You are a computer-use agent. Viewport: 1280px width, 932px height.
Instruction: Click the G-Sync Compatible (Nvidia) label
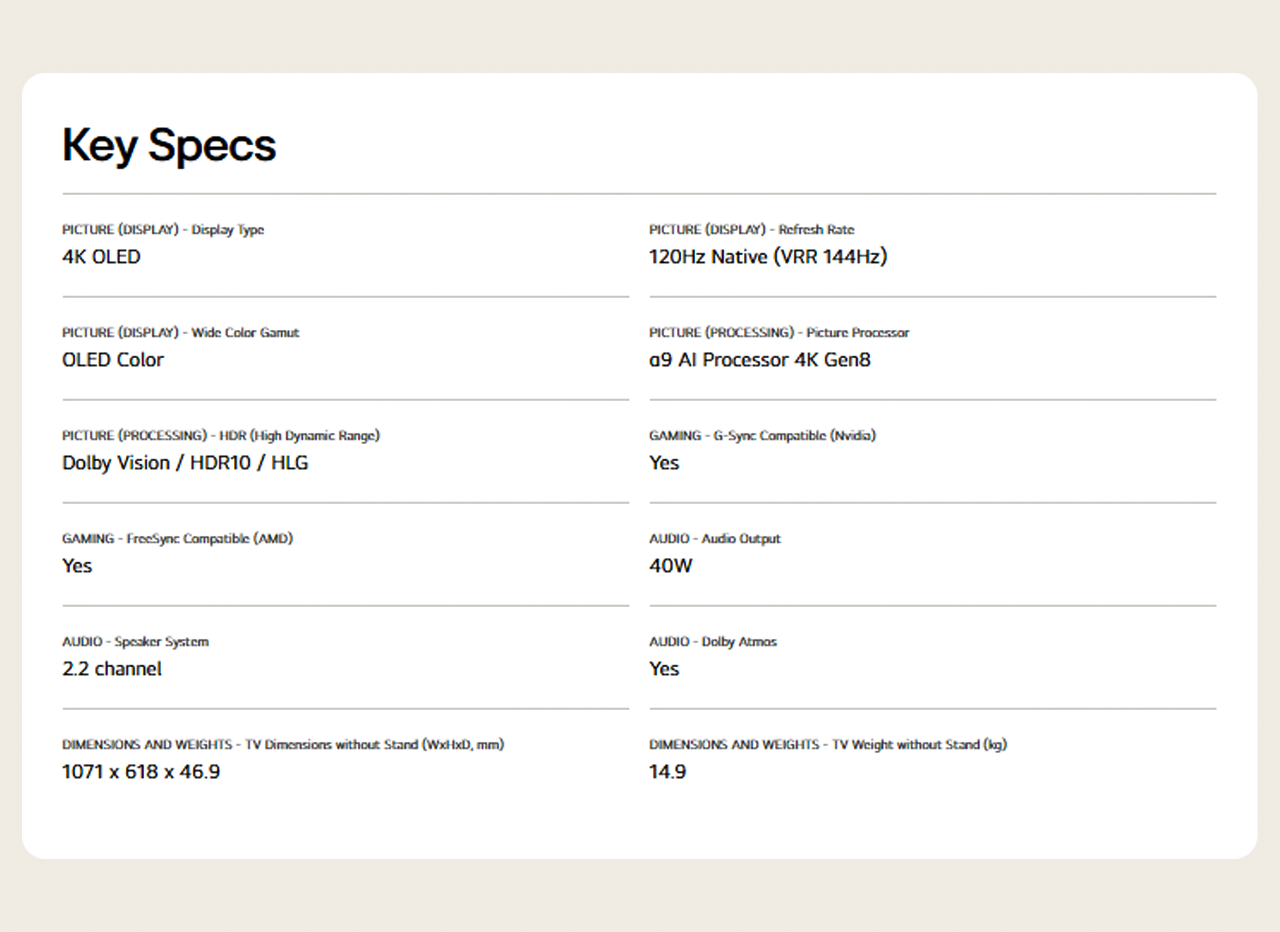[x=762, y=436]
